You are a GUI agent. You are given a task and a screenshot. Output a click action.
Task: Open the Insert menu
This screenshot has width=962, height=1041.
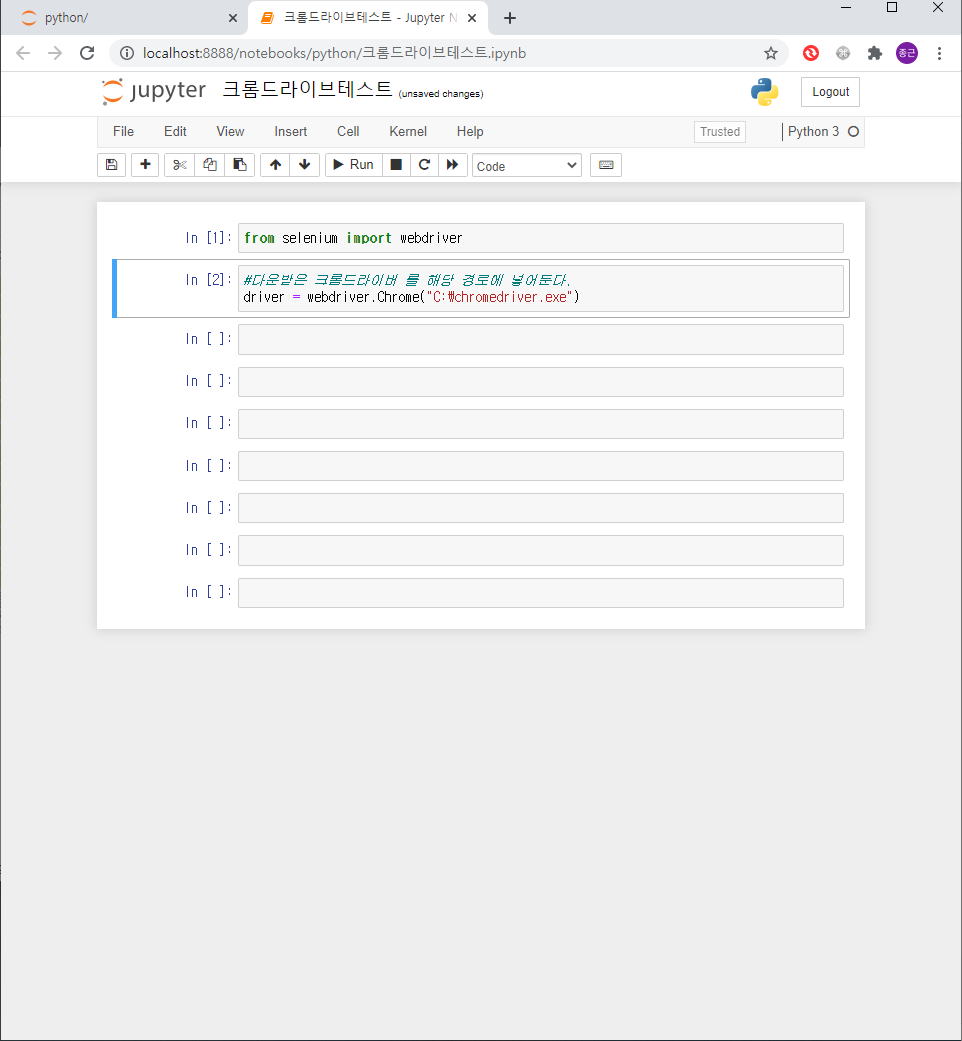291,131
